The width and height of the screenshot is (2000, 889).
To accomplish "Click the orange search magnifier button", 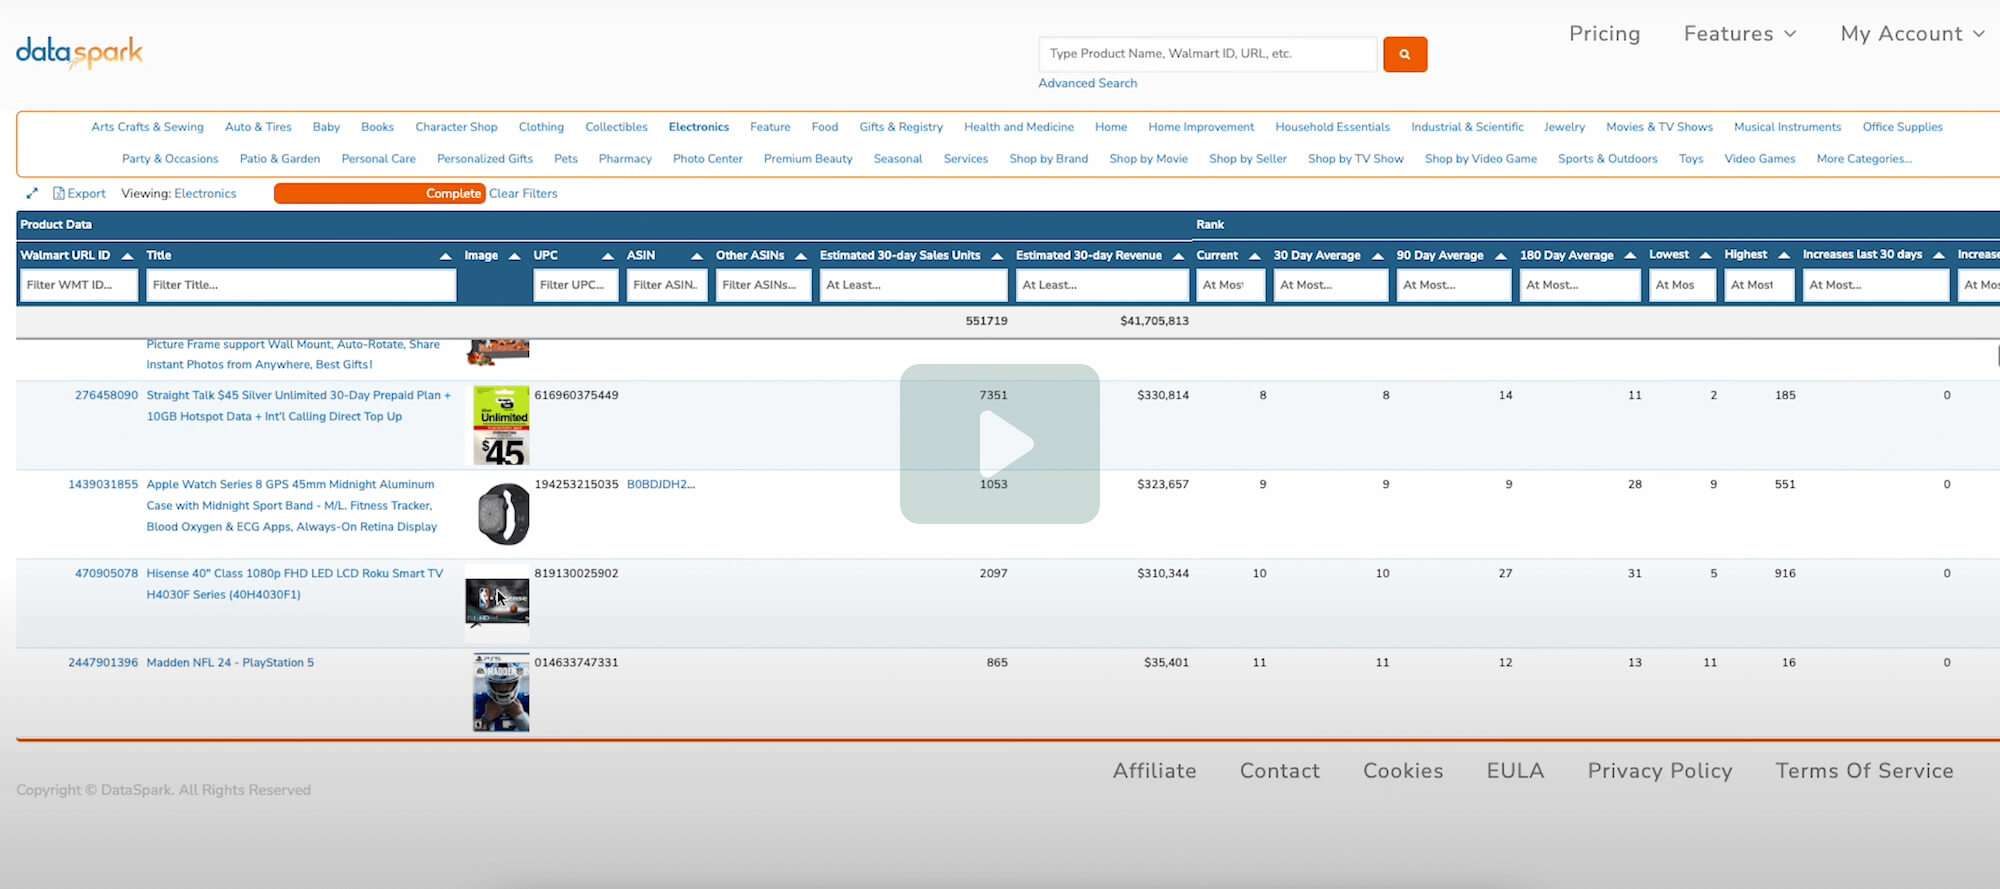I will [1405, 54].
